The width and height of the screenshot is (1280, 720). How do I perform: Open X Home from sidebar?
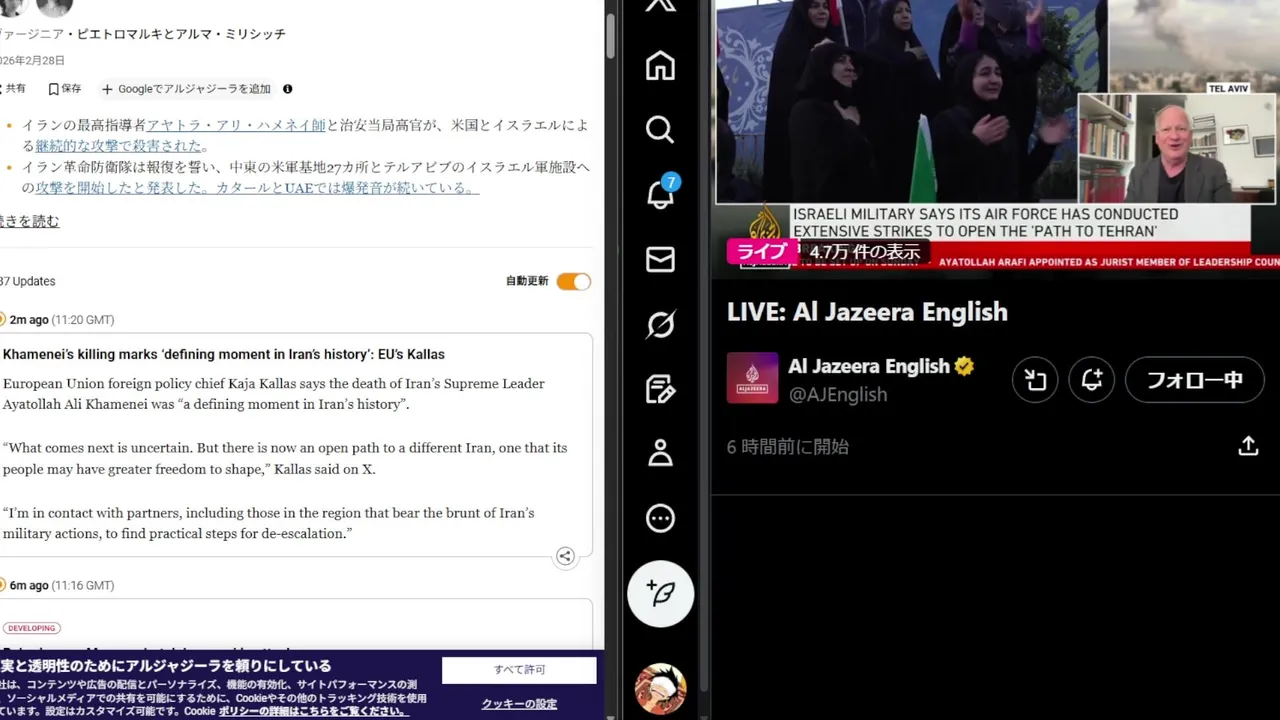coord(660,66)
